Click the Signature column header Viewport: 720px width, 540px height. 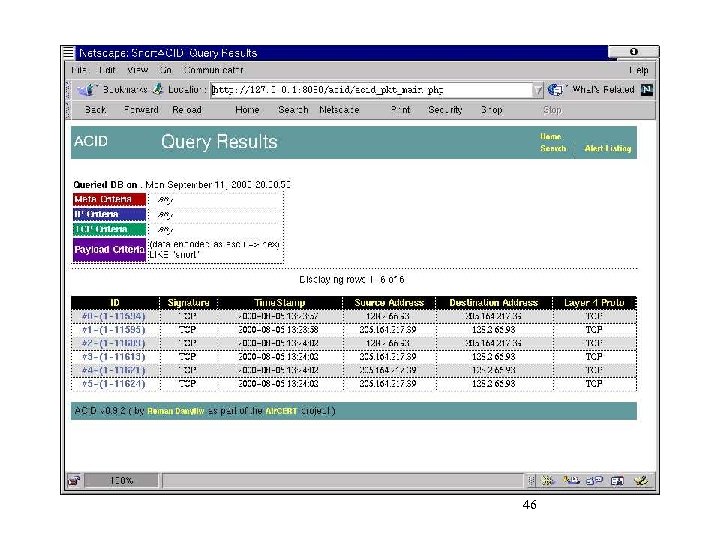pyautogui.click(x=188, y=303)
